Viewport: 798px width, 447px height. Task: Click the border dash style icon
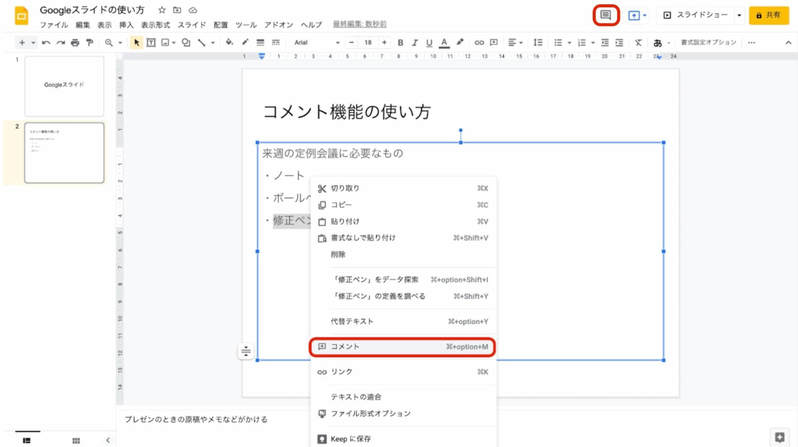click(x=275, y=43)
